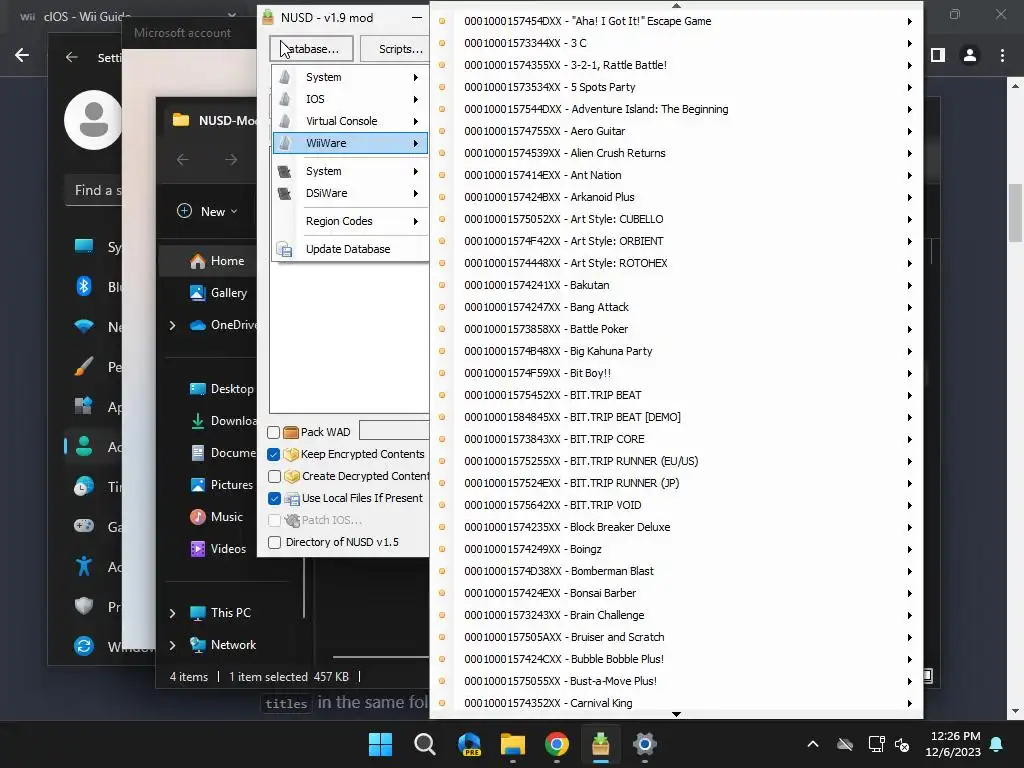
Task: Open Copilot preview taskbar icon
Action: 469,744
